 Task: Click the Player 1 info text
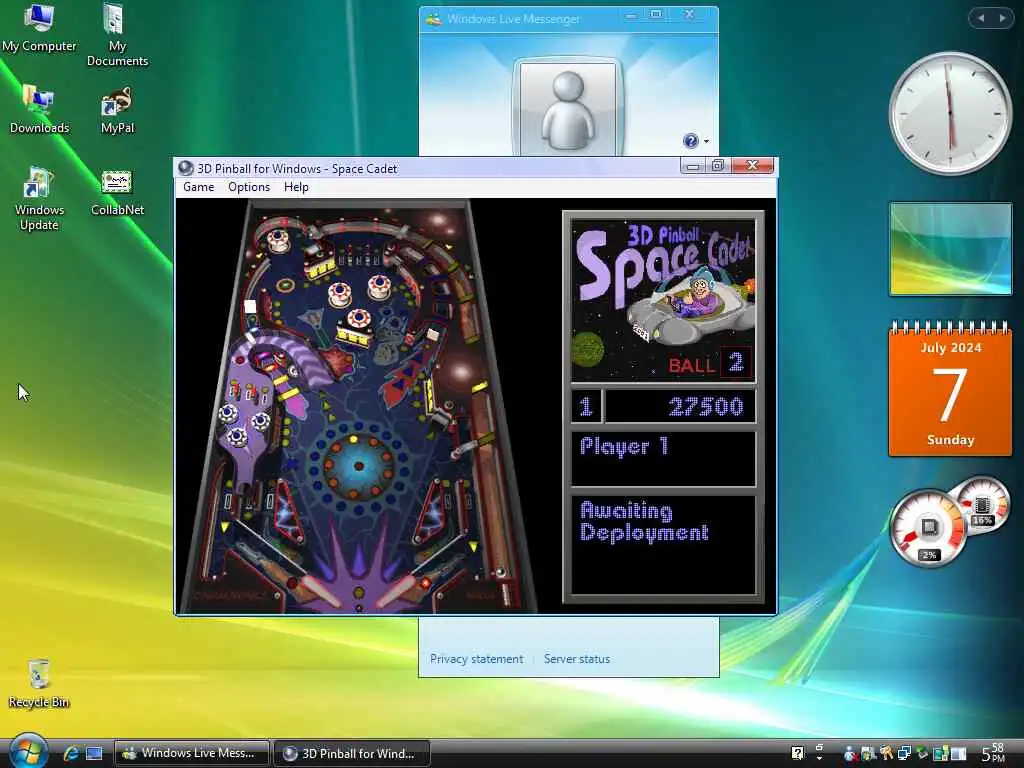click(624, 447)
